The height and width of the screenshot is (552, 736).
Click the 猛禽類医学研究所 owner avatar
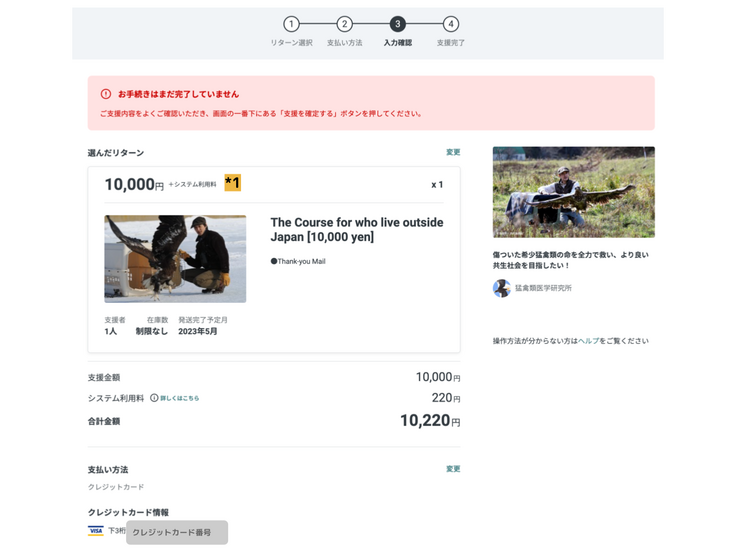coord(502,288)
